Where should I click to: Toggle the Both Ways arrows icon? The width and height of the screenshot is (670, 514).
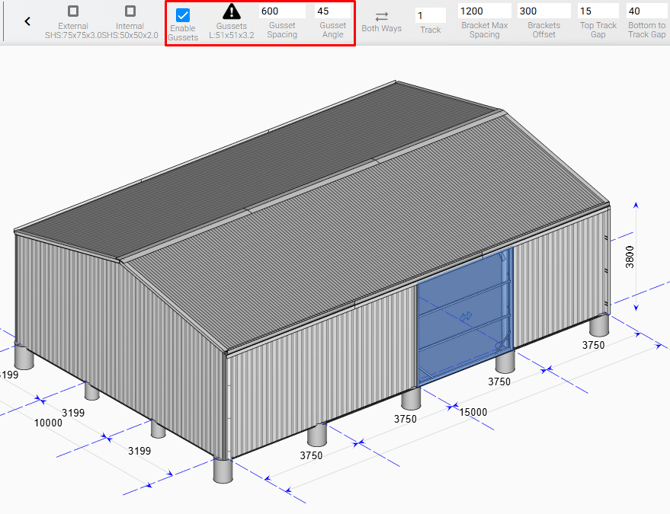(x=381, y=16)
